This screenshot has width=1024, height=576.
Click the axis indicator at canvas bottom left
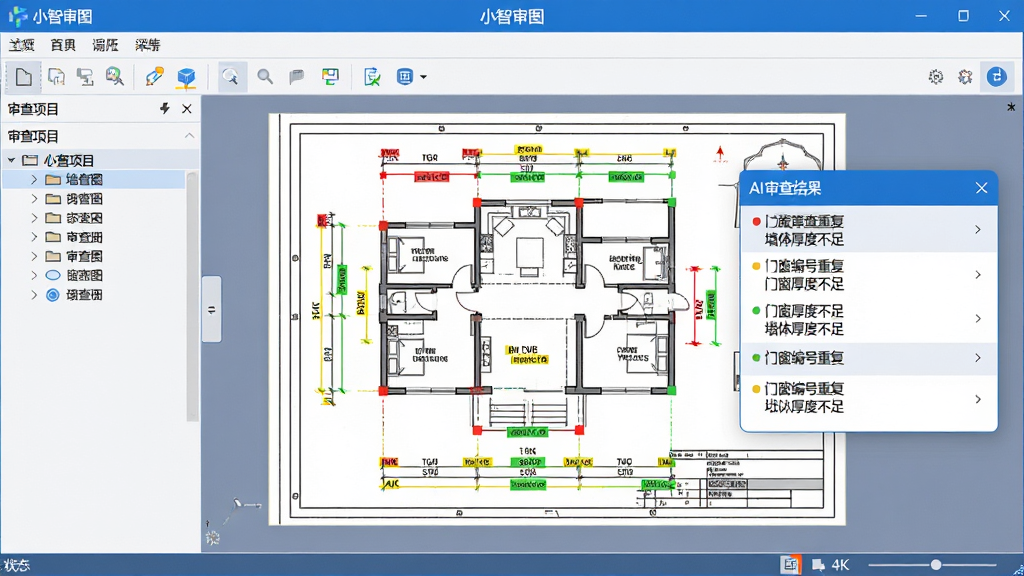[240, 509]
